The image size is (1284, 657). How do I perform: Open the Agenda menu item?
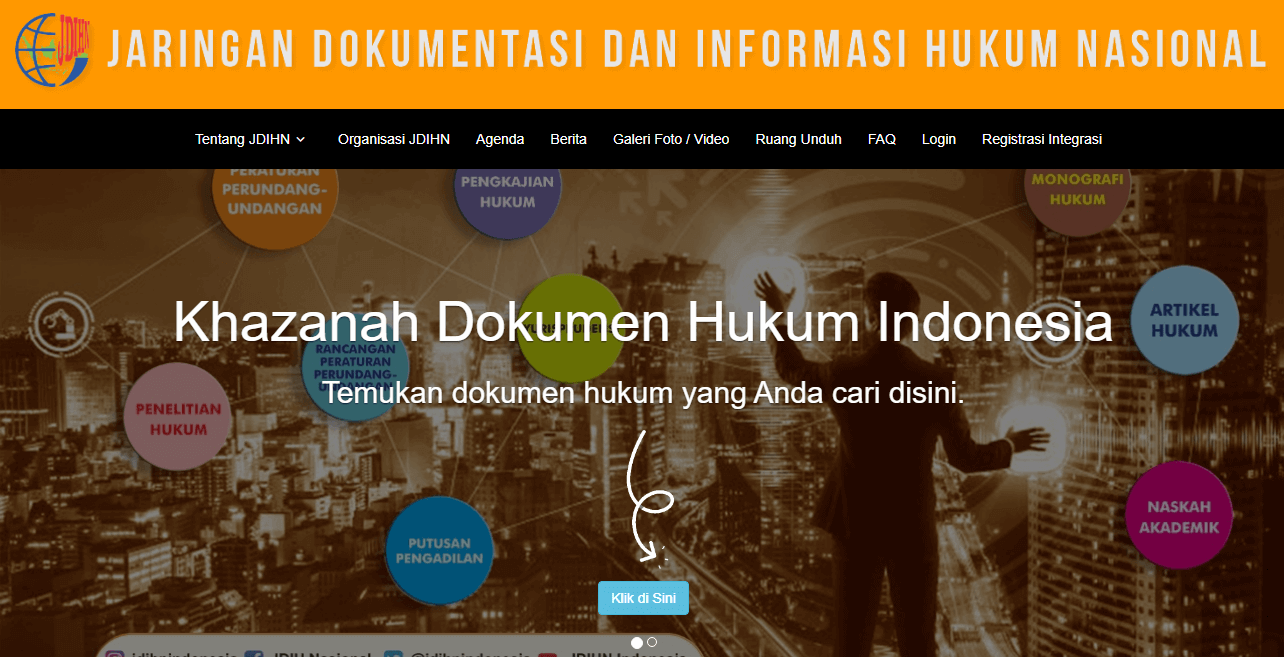pos(500,139)
